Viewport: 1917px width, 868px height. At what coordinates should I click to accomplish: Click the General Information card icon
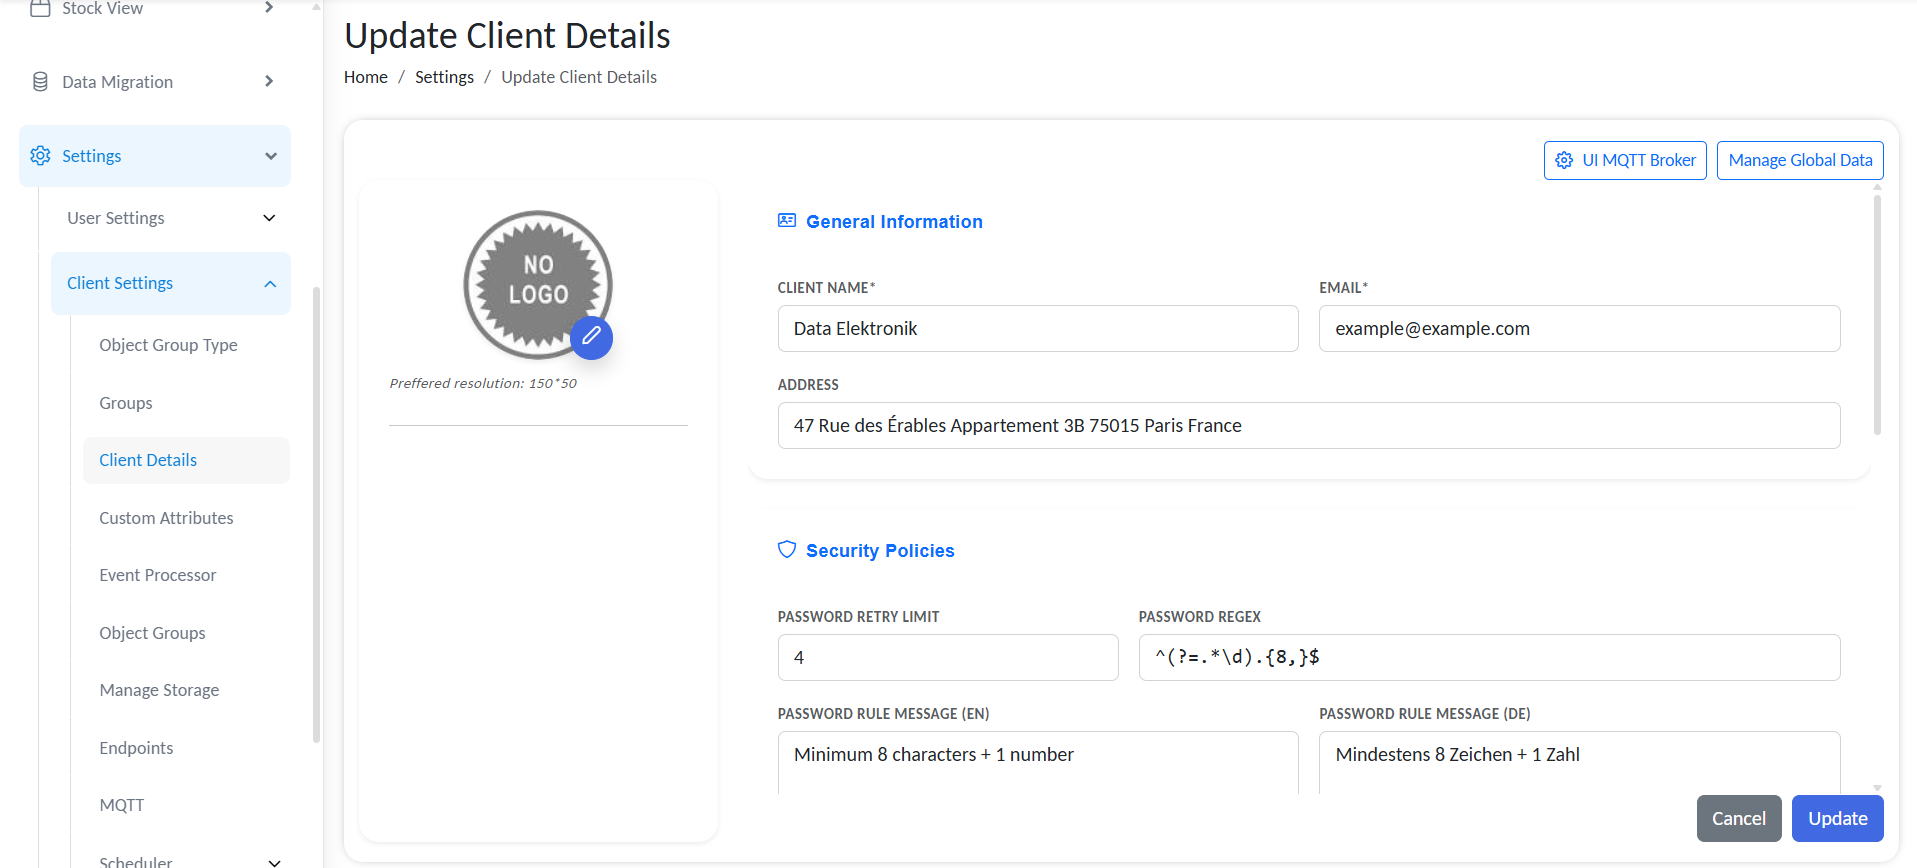pyautogui.click(x=787, y=221)
